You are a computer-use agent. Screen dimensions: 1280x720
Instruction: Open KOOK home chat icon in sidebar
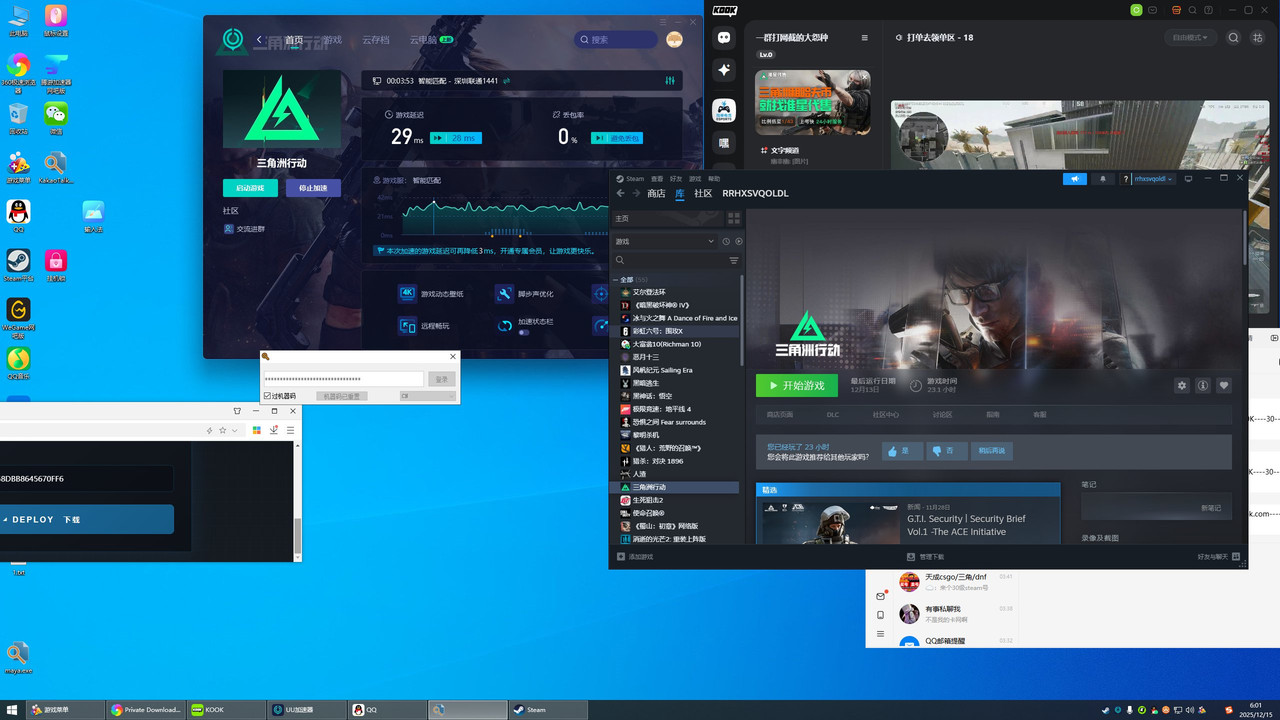click(x=724, y=38)
